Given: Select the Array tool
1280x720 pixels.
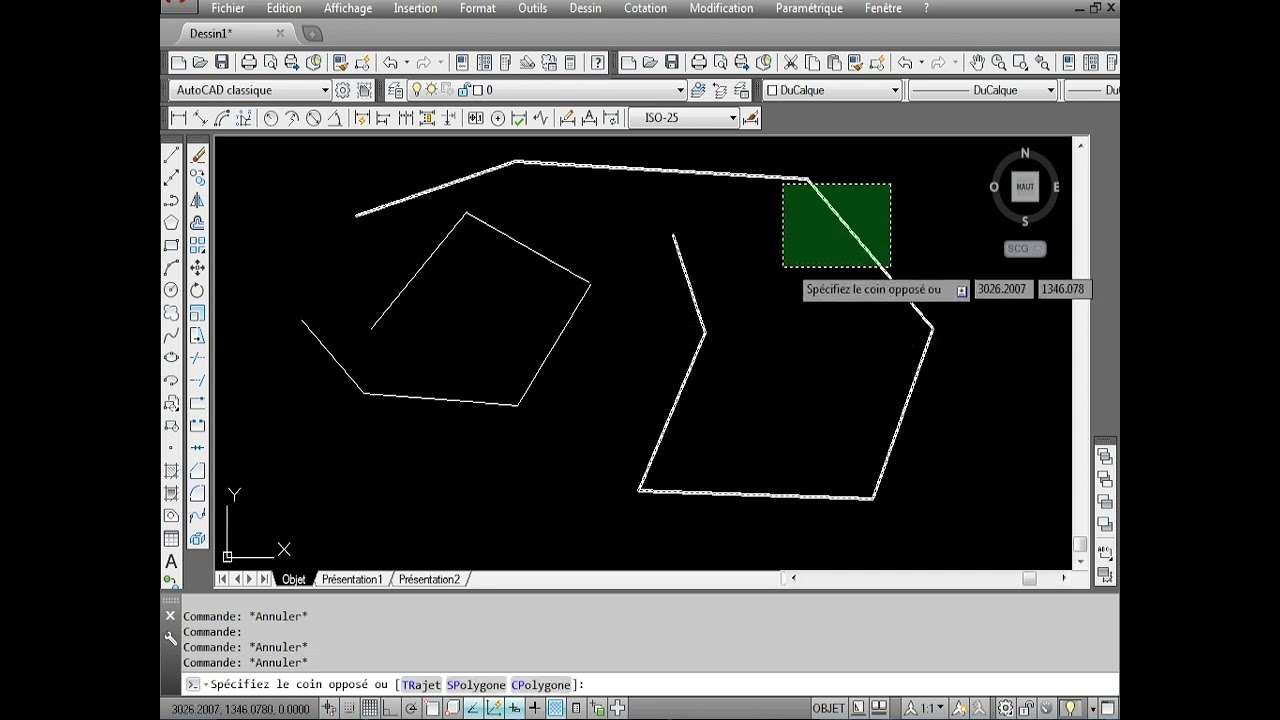Looking at the screenshot, I should (x=197, y=245).
